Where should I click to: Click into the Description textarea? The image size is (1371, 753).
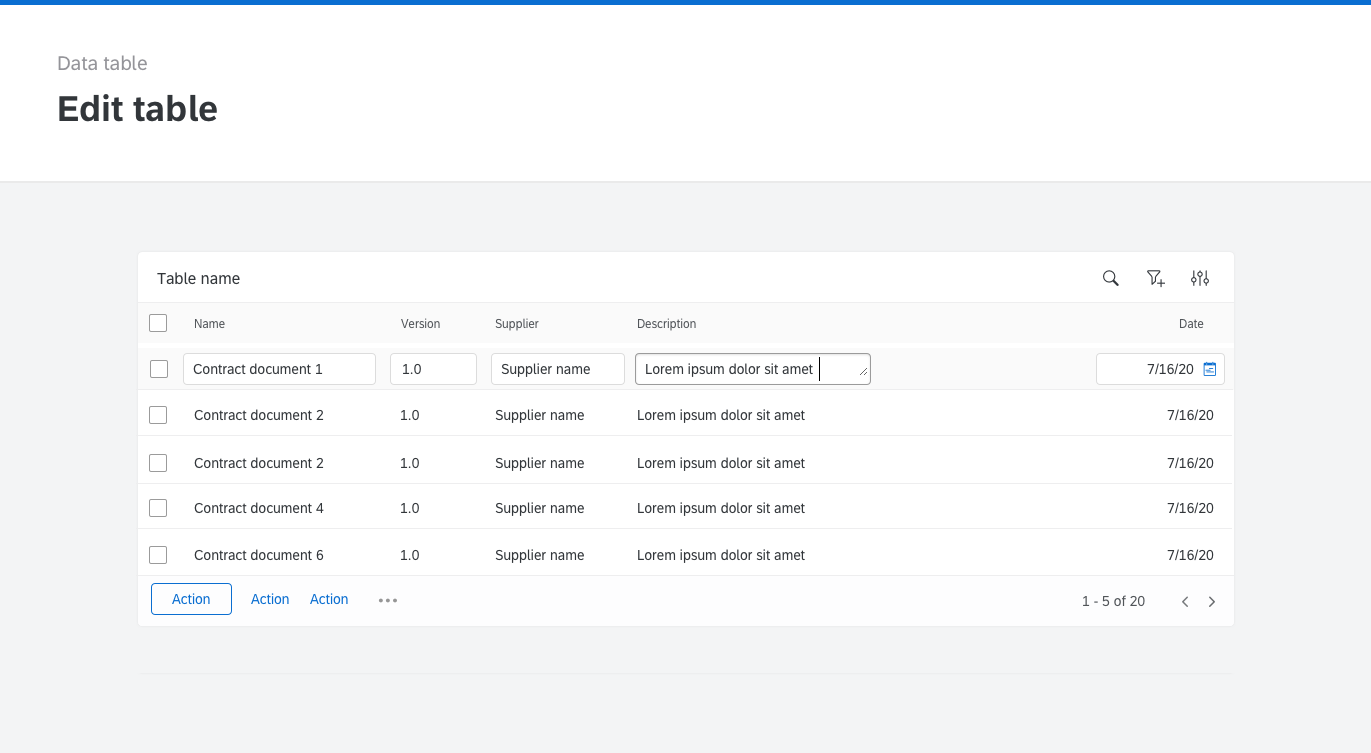[753, 369]
